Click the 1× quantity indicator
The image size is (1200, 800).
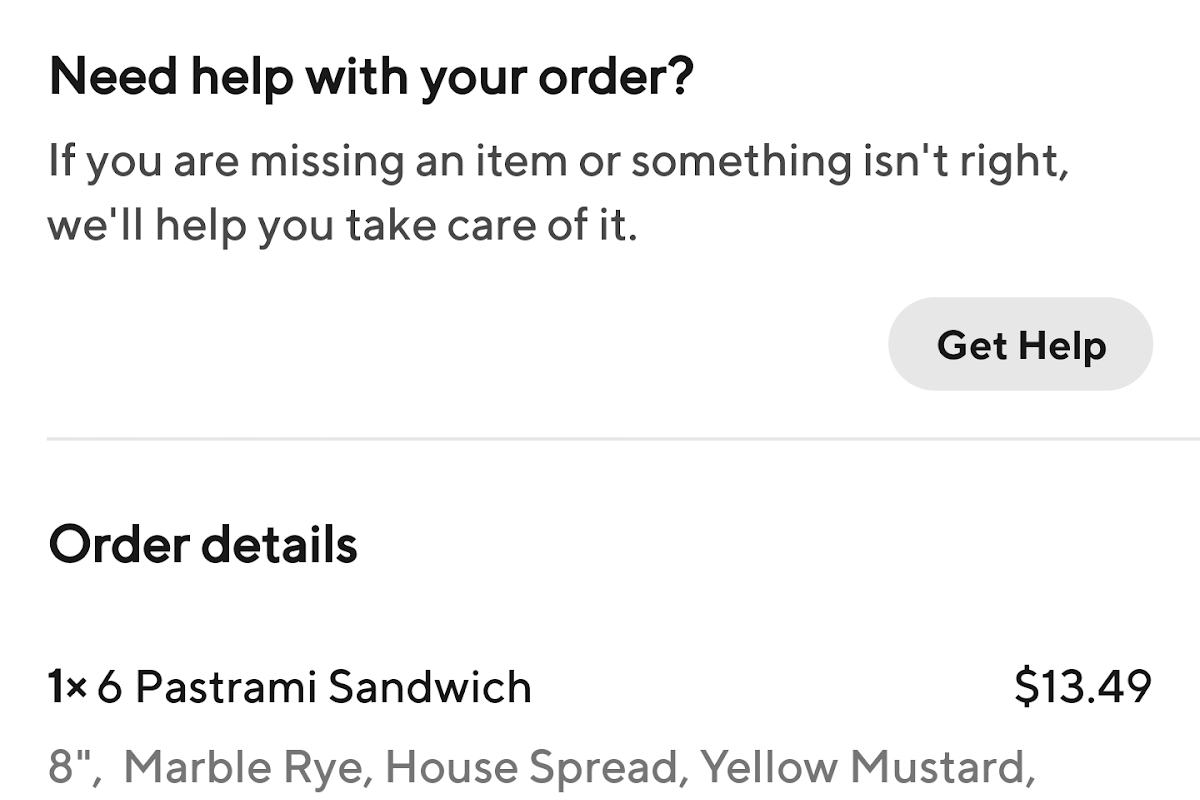(68, 687)
